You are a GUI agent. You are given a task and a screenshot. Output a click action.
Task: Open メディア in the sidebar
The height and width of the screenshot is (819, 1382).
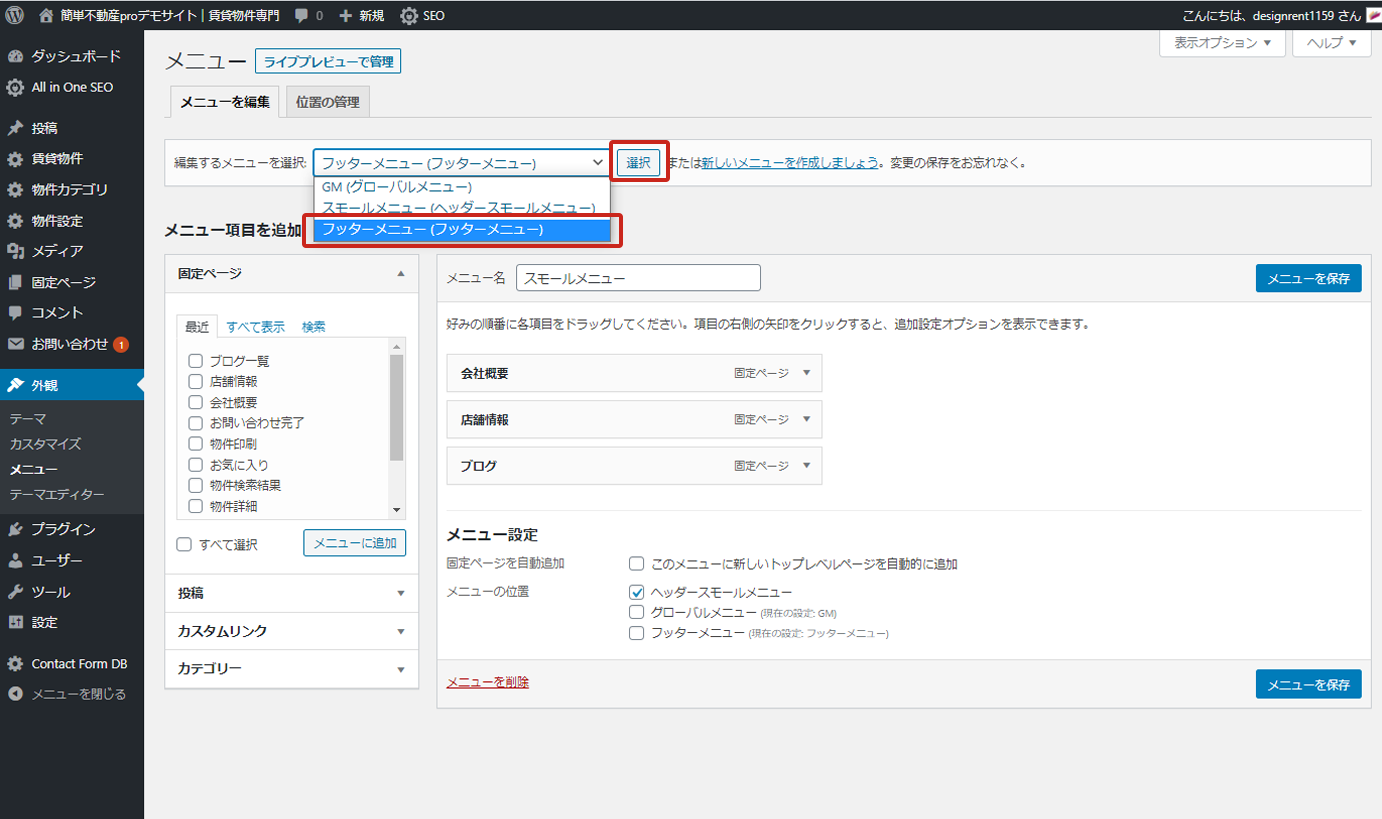point(57,251)
